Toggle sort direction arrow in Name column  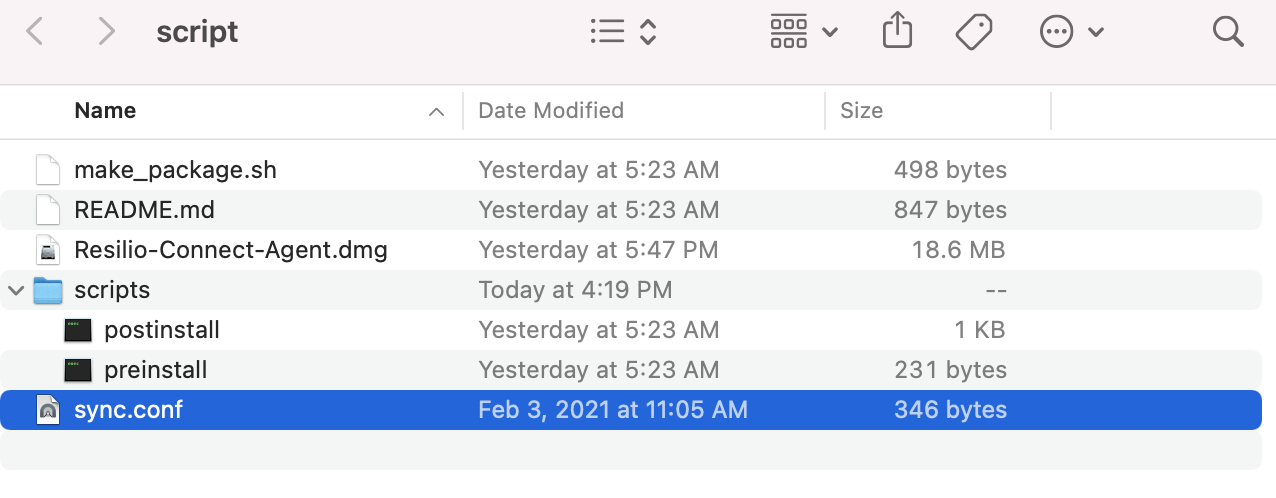[x=436, y=111]
